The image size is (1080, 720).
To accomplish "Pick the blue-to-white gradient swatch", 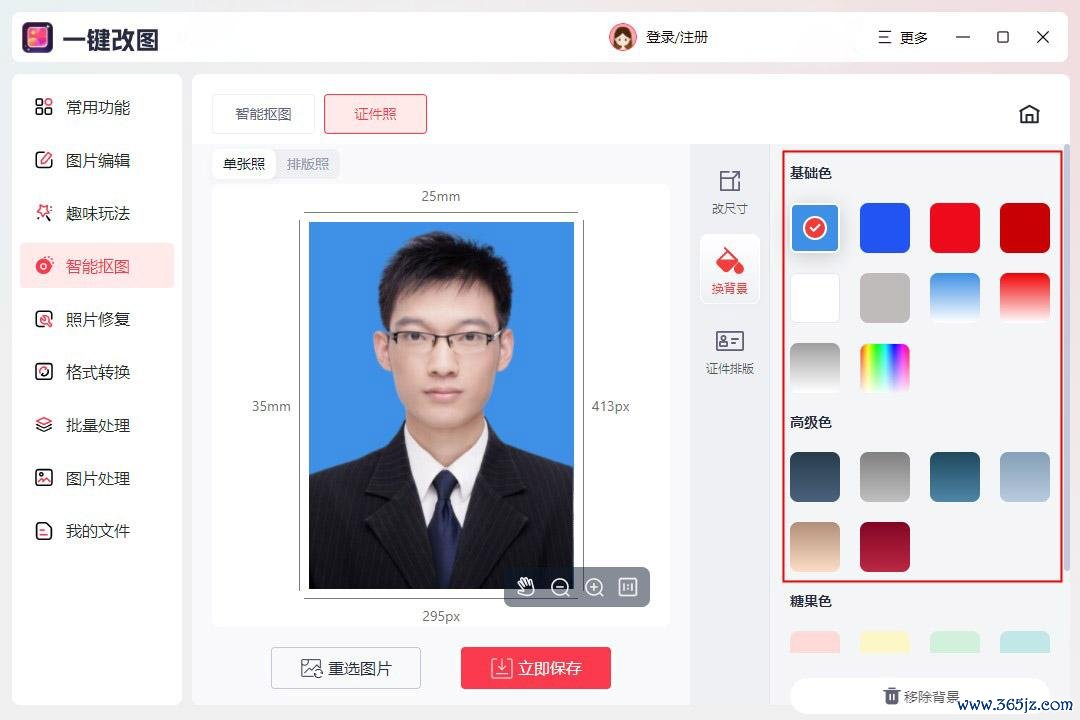I will (x=955, y=298).
